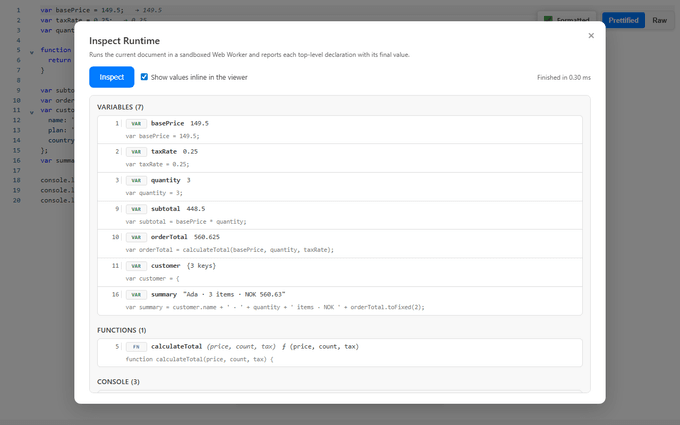Select the Prettified view tab
The image size is (680, 425).
click(x=623, y=20)
